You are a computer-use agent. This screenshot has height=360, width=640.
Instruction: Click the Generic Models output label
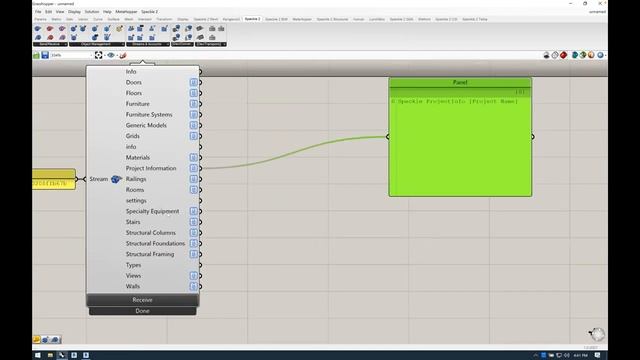click(x=146, y=125)
